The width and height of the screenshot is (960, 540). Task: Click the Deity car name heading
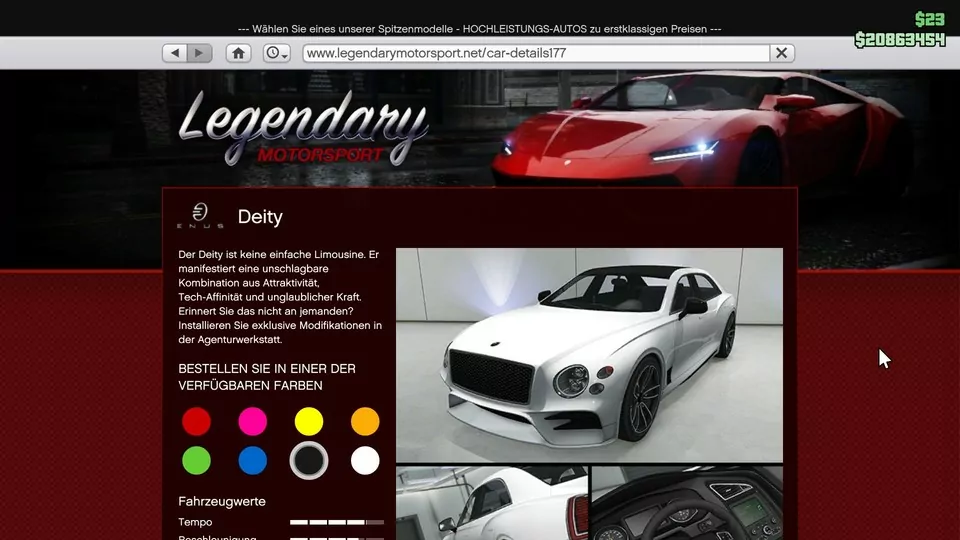(260, 217)
